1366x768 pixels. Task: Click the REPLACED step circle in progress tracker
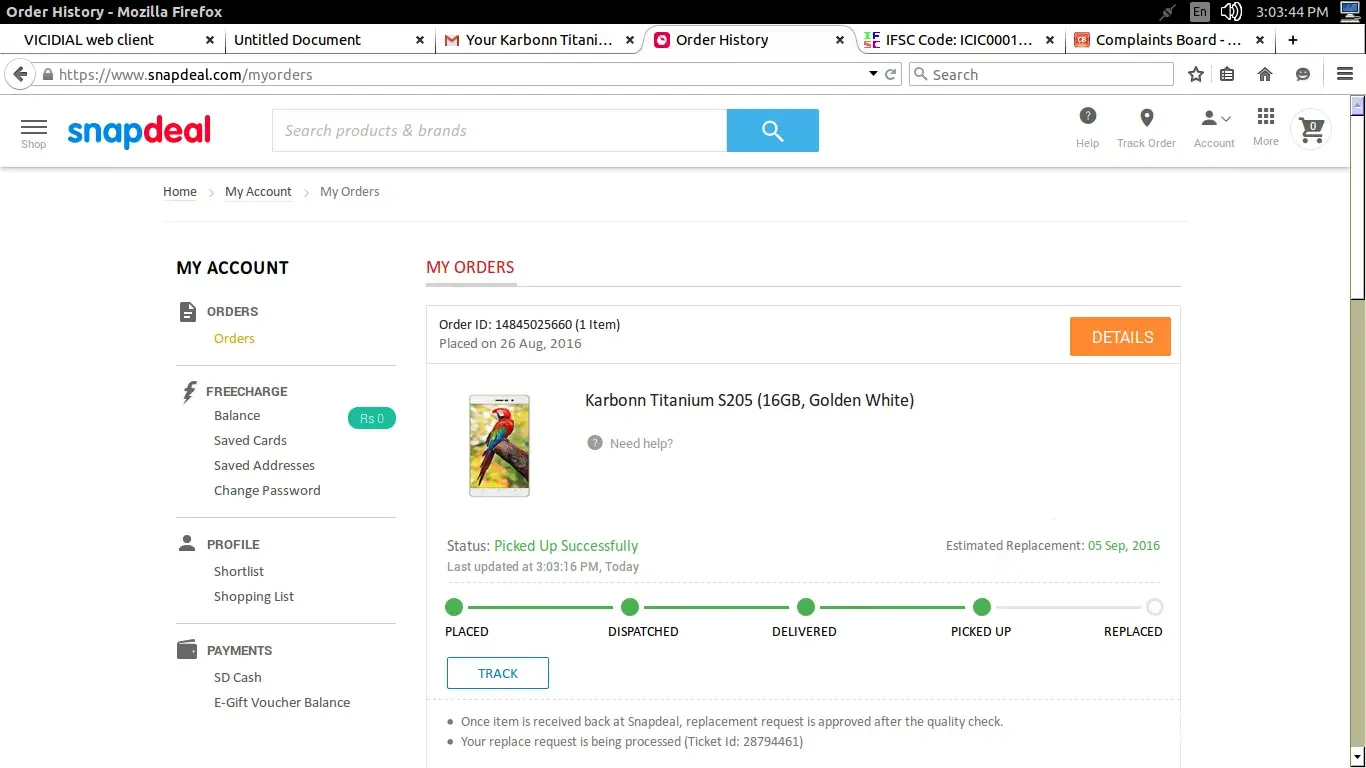(1154, 607)
